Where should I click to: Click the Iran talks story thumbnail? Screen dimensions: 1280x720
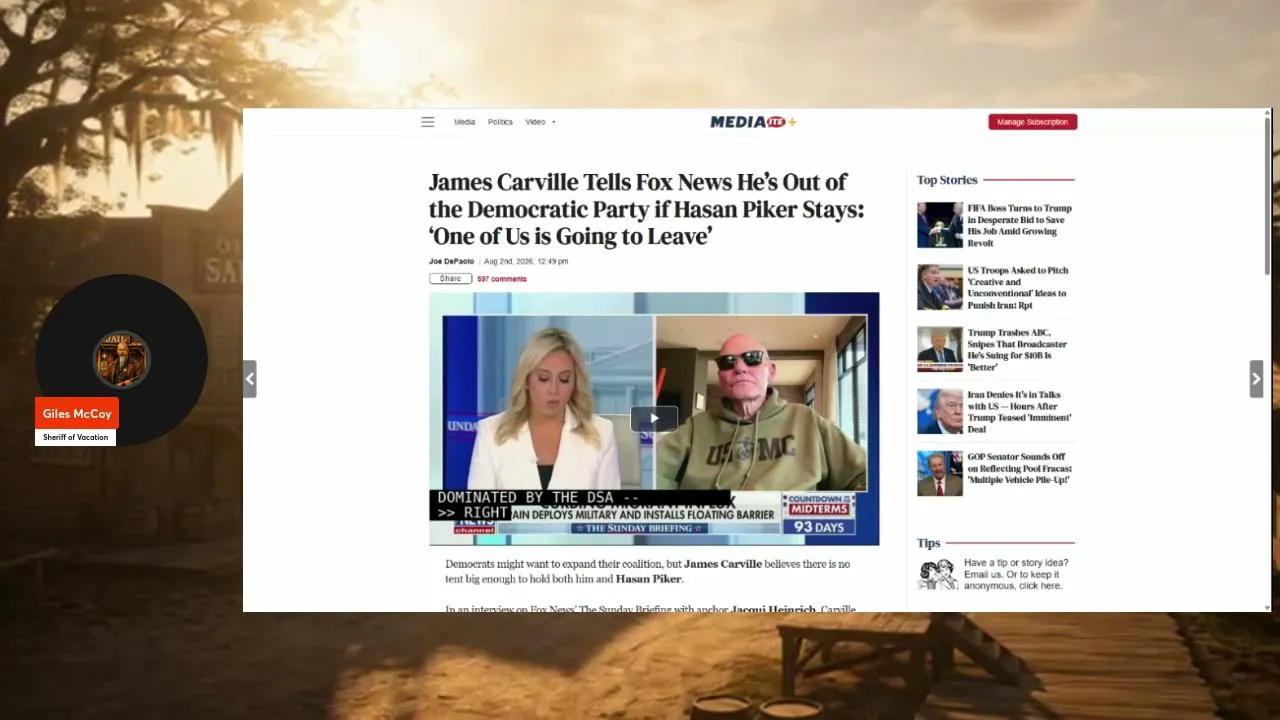(940, 412)
